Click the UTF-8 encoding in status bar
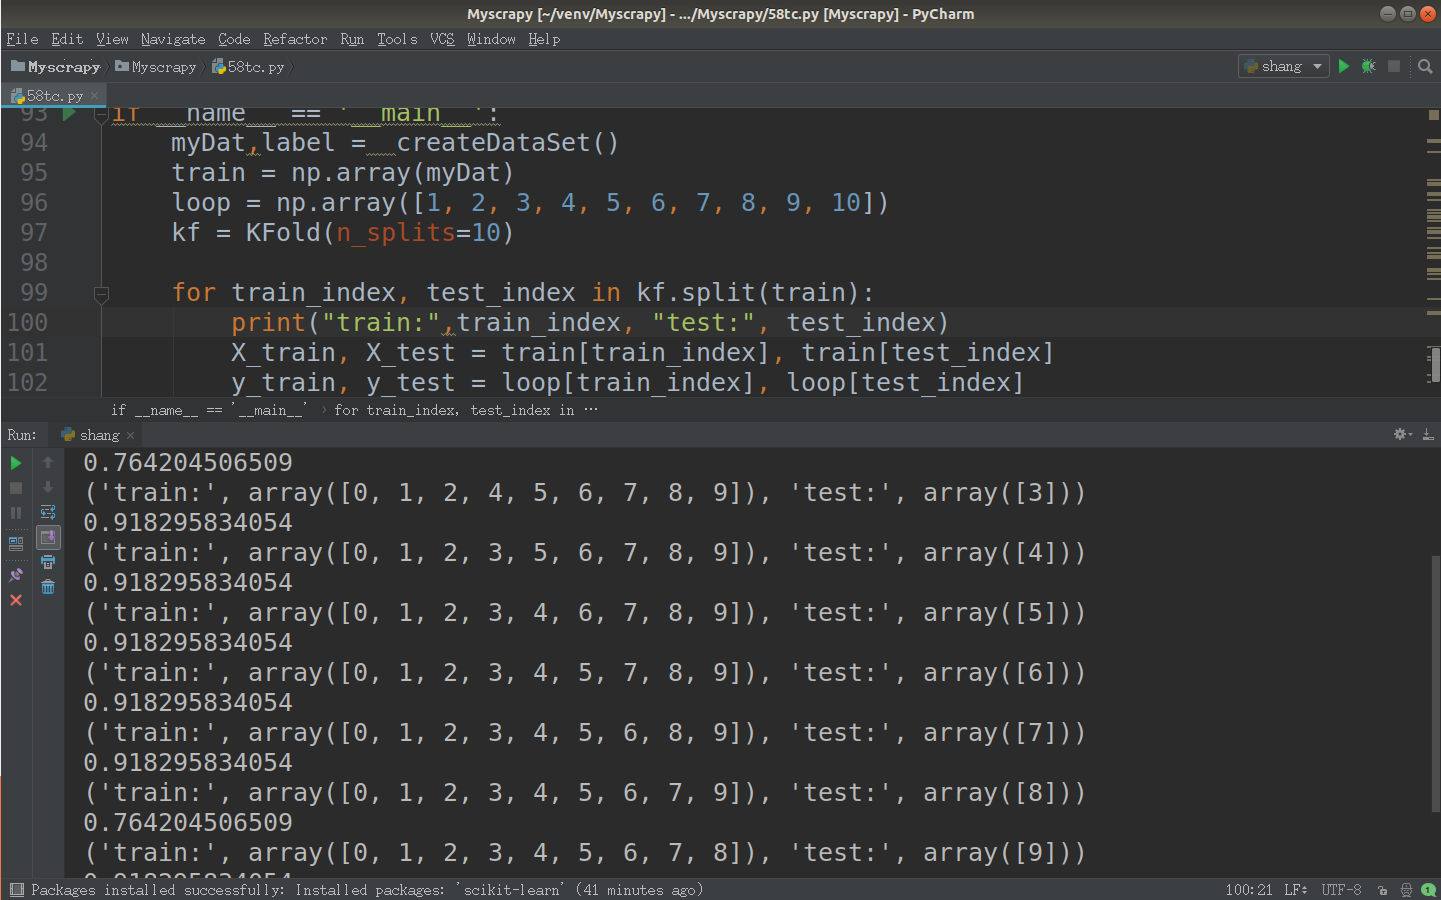 pyautogui.click(x=1341, y=890)
